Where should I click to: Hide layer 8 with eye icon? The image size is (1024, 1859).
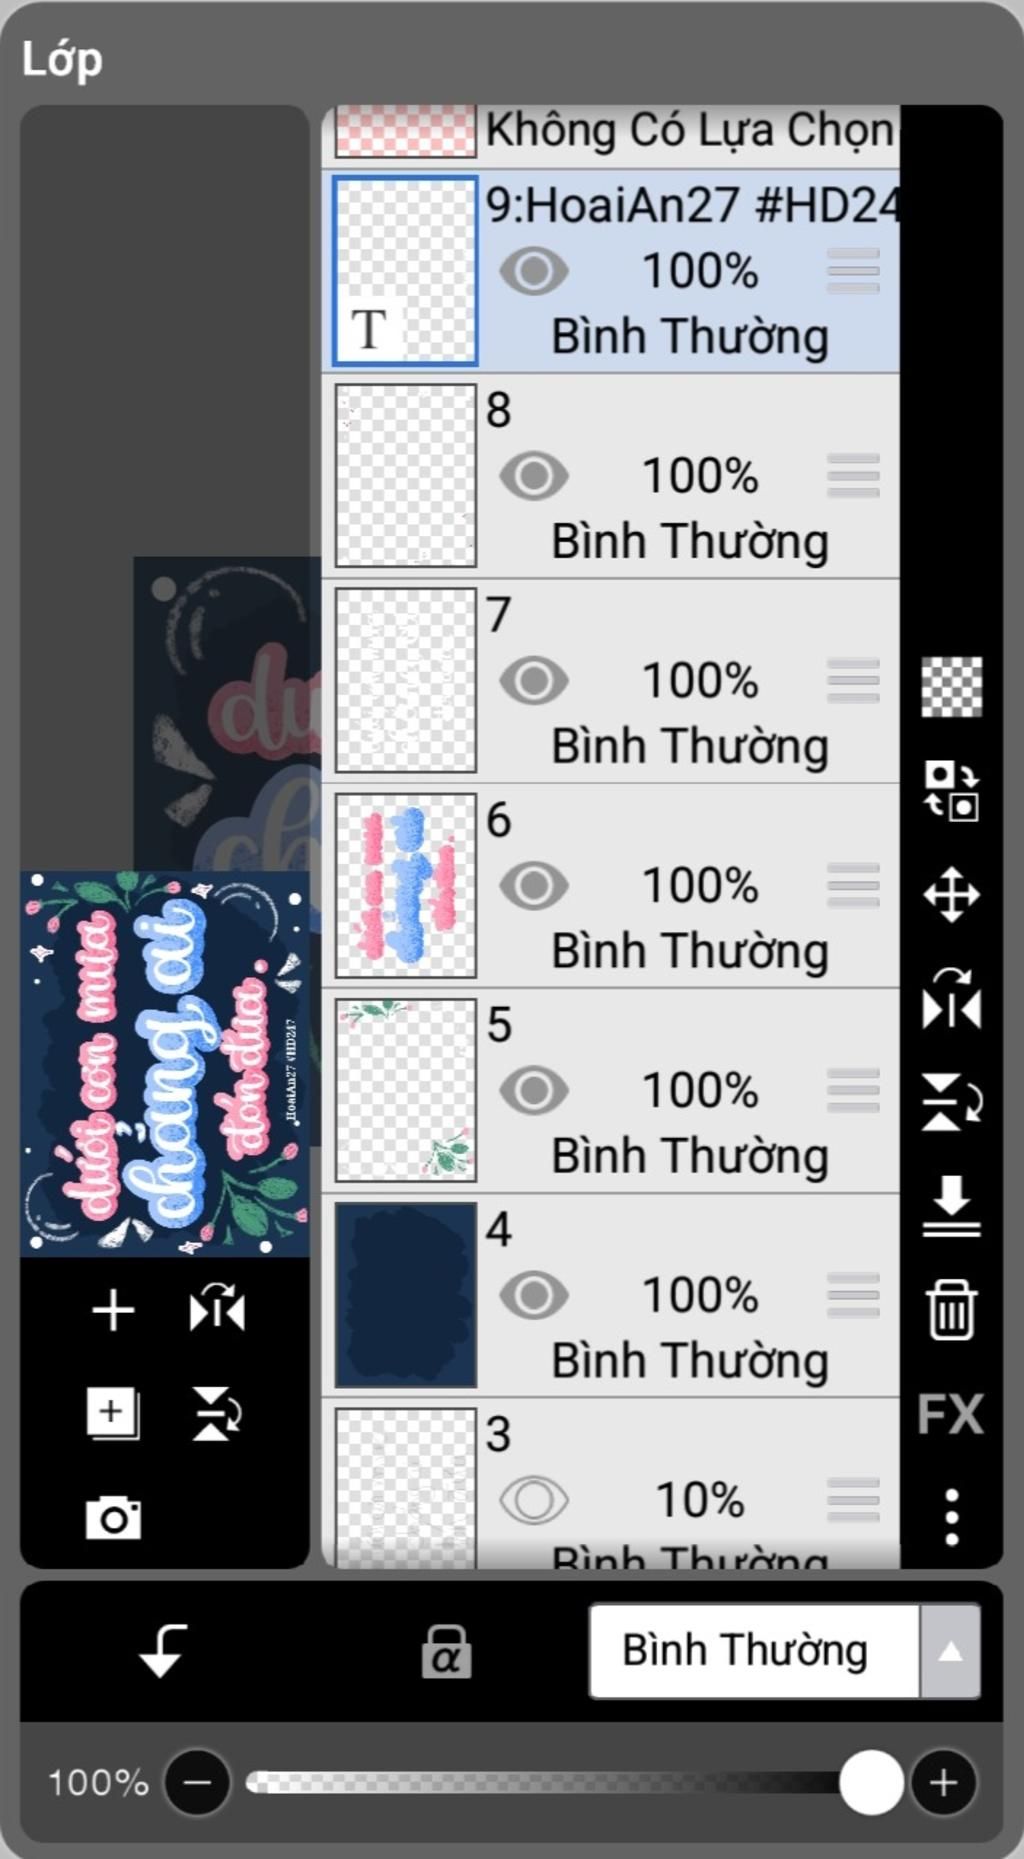coord(534,476)
